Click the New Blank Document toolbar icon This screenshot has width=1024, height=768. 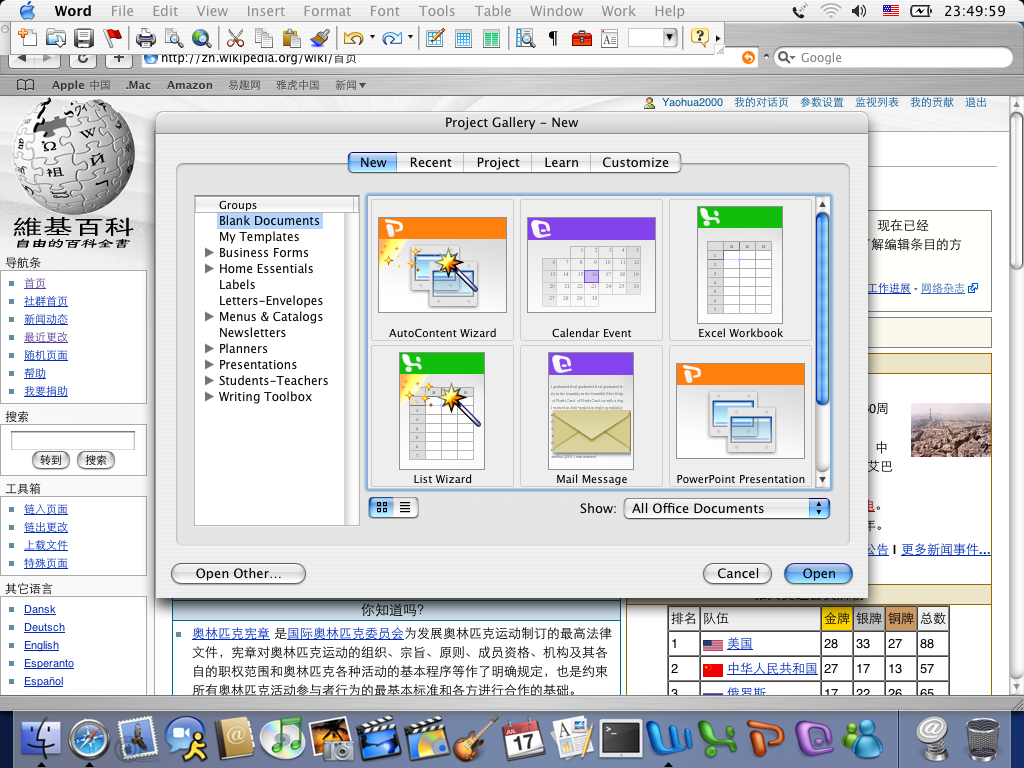point(27,39)
